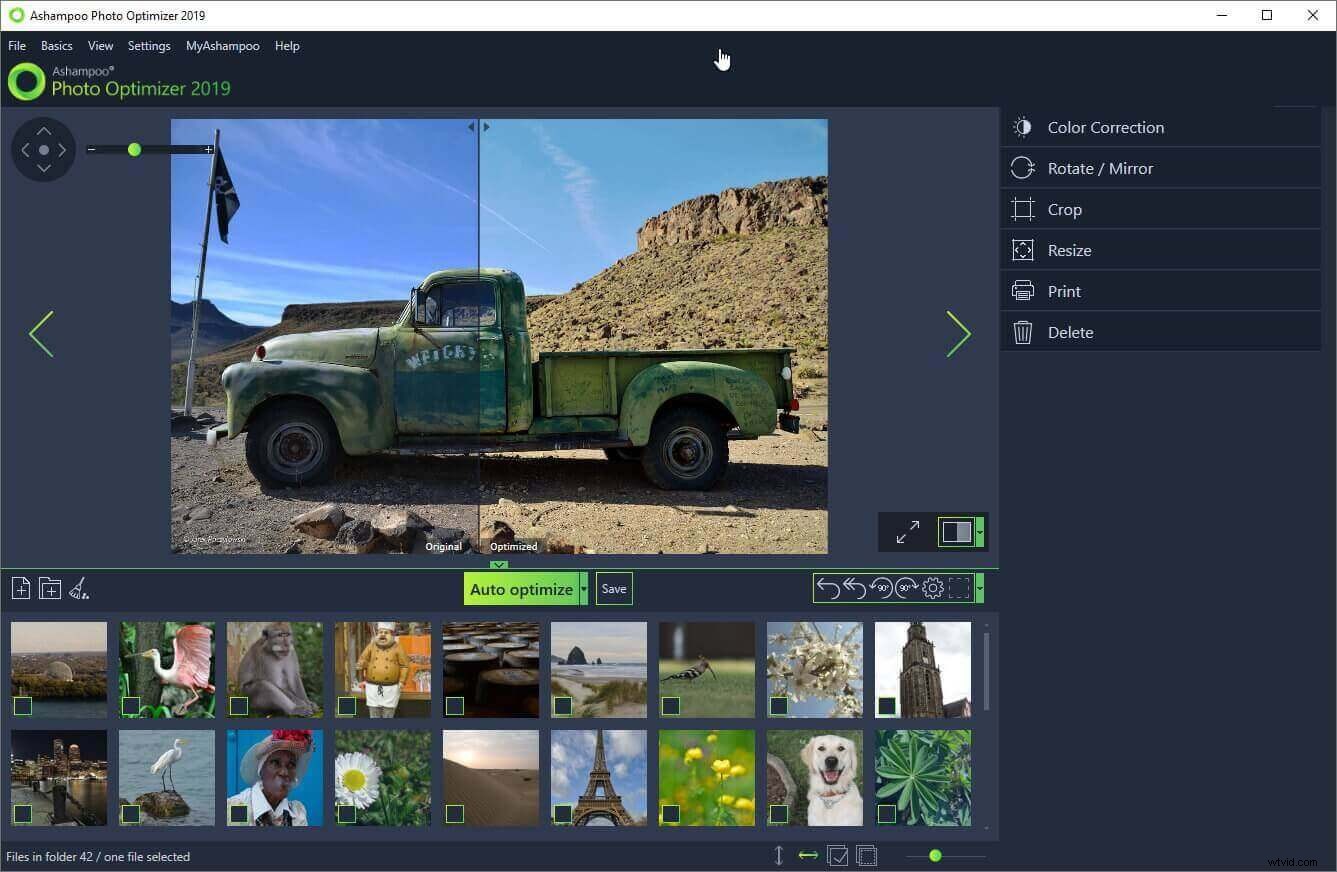Open optimization settings via gear icon

(x=933, y=588)
